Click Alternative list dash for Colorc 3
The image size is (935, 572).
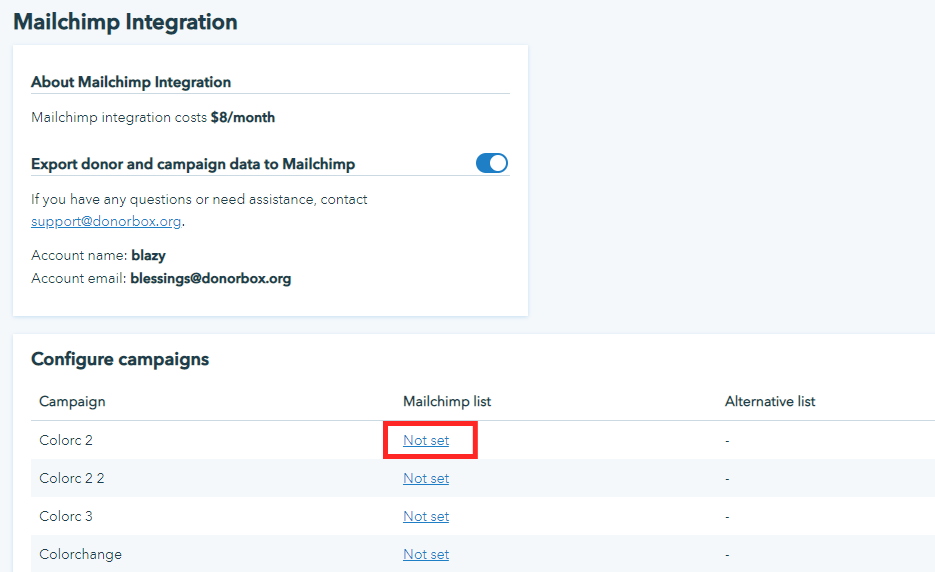click(x=728, y=516)
